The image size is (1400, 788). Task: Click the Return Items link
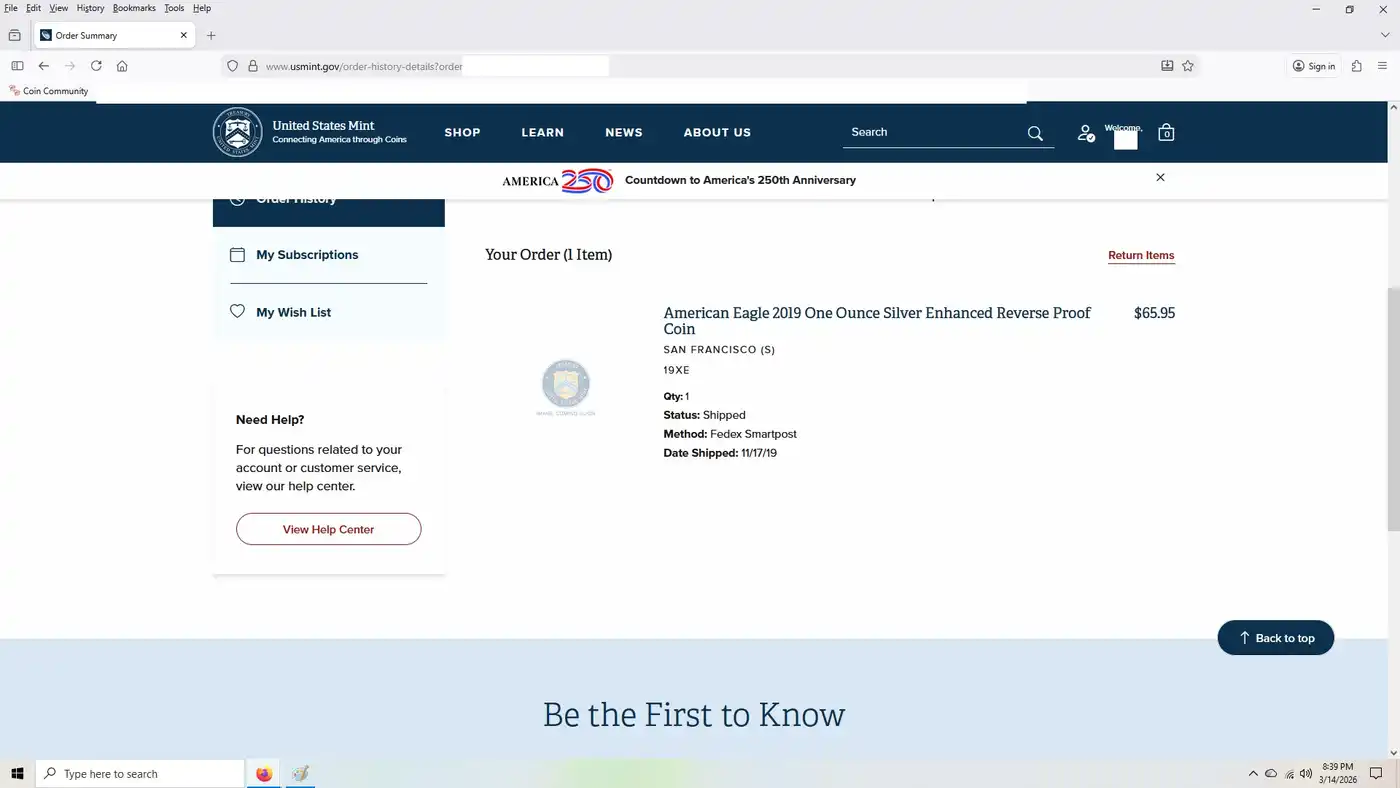point(1141,255)
